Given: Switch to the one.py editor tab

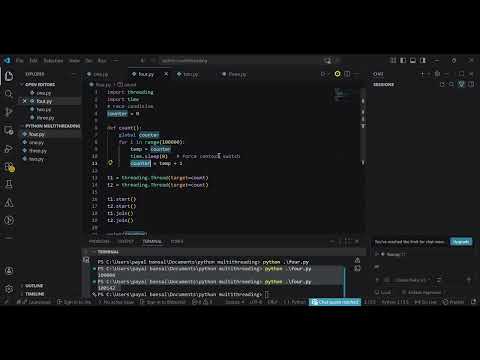Looking at the screenshot, I should pos(100,74).
